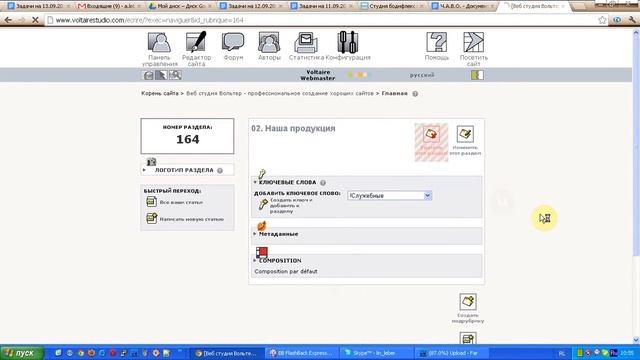The height and width of the screenshot is (360, 640).
Task: Click the русский language link
Action: (x=422, y=75)
